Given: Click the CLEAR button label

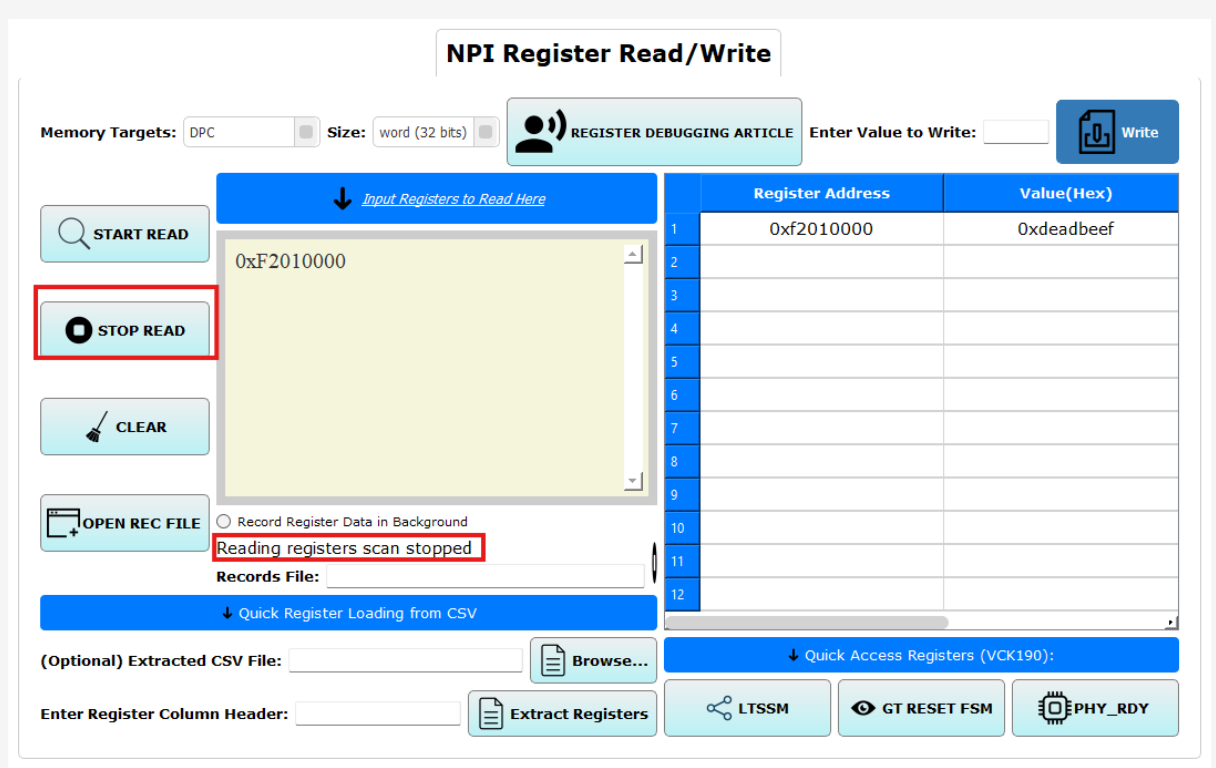Looking at the screenshot, I should coord(141,427).
